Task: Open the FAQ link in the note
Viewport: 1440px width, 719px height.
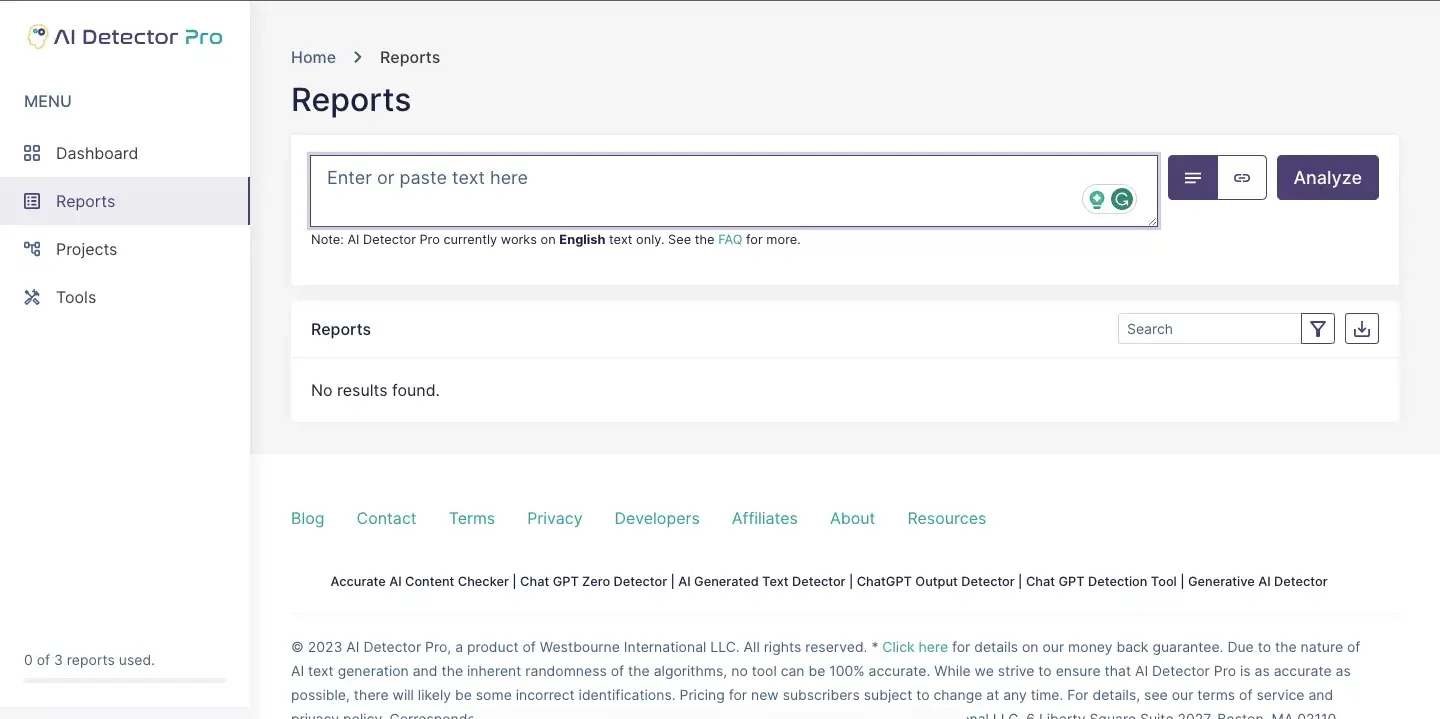Action: [x=730, y=240]
